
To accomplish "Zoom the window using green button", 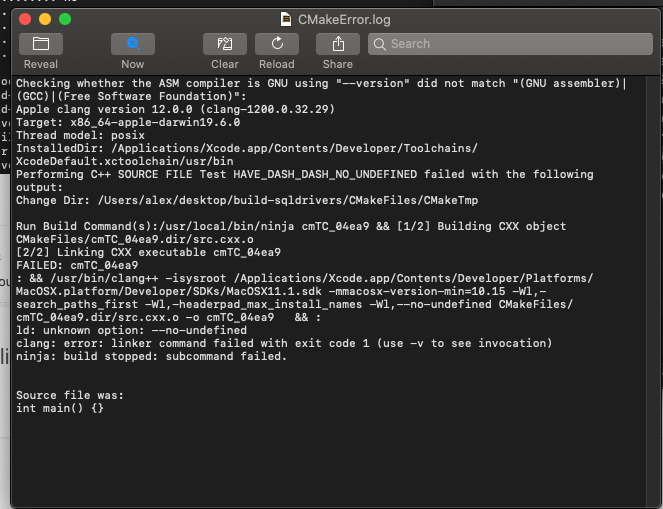I will [65, 19].
